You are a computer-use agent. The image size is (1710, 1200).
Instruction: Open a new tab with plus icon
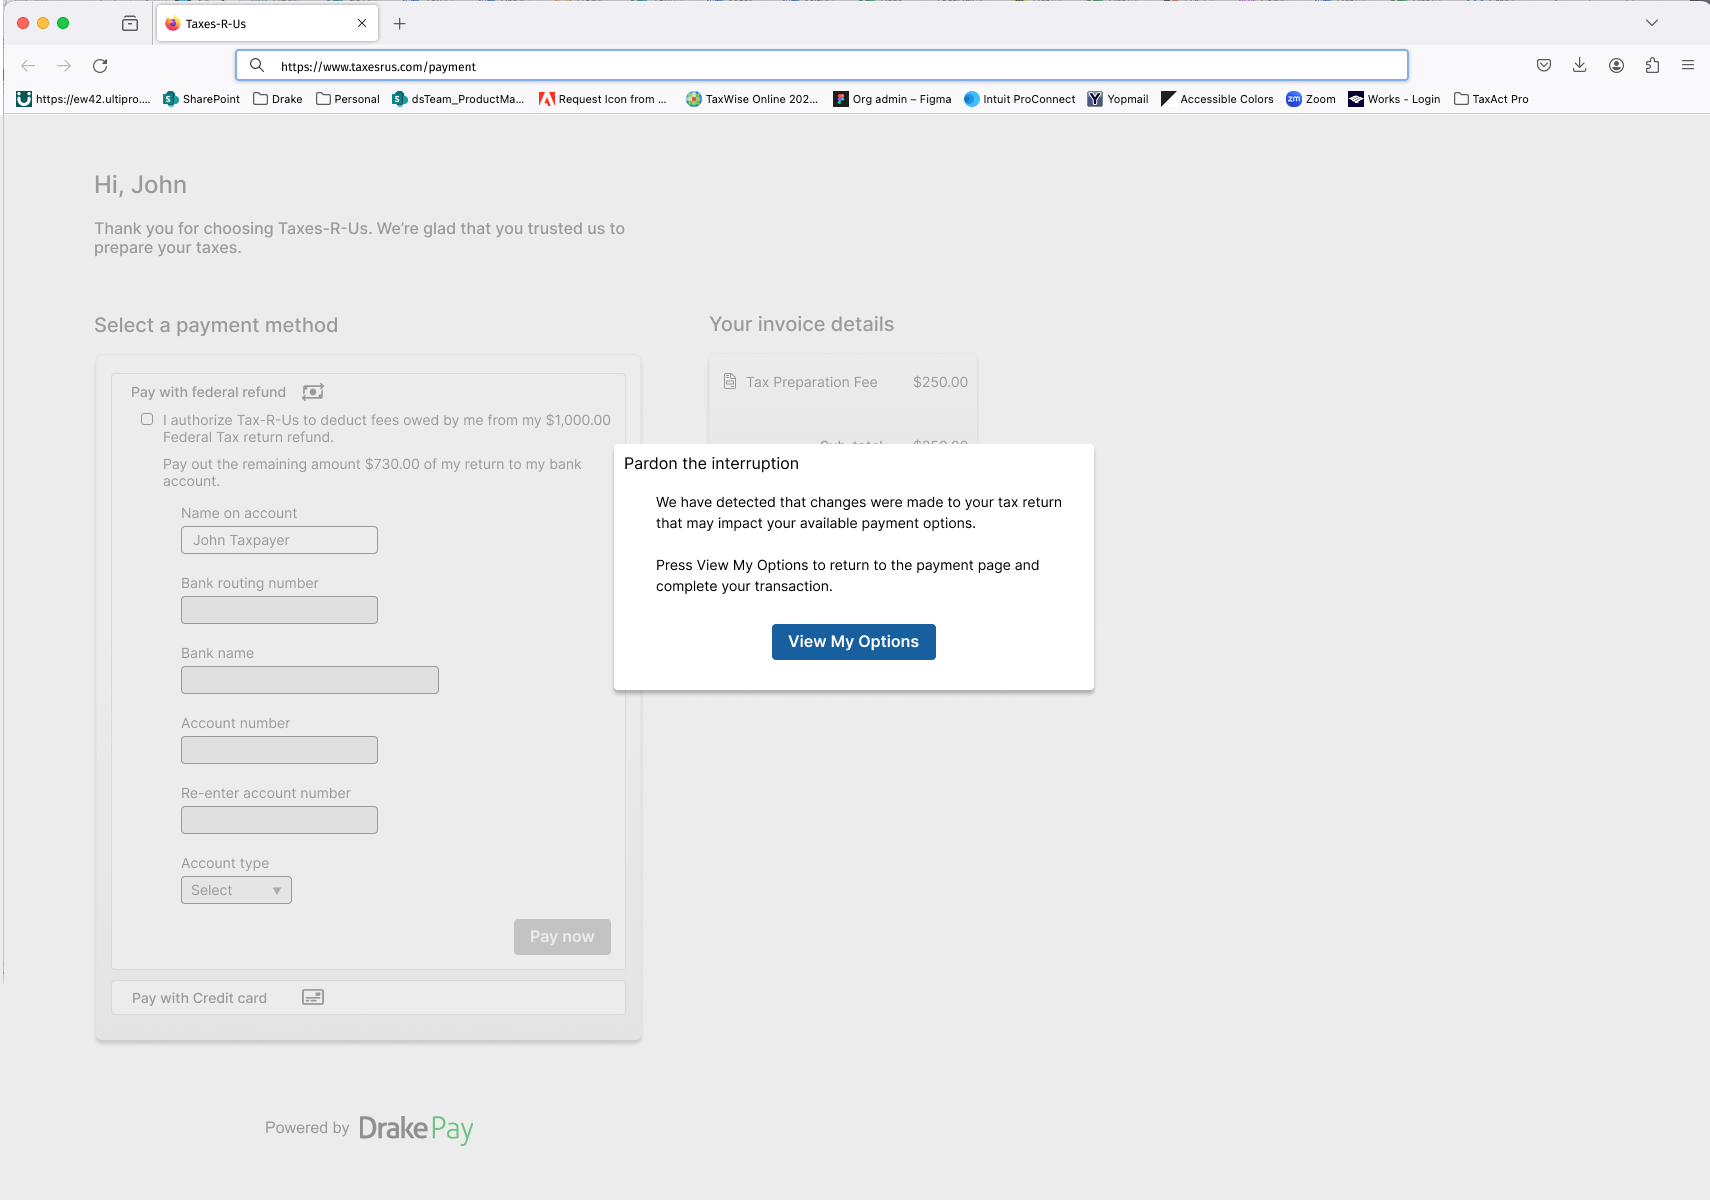point(400,24)
